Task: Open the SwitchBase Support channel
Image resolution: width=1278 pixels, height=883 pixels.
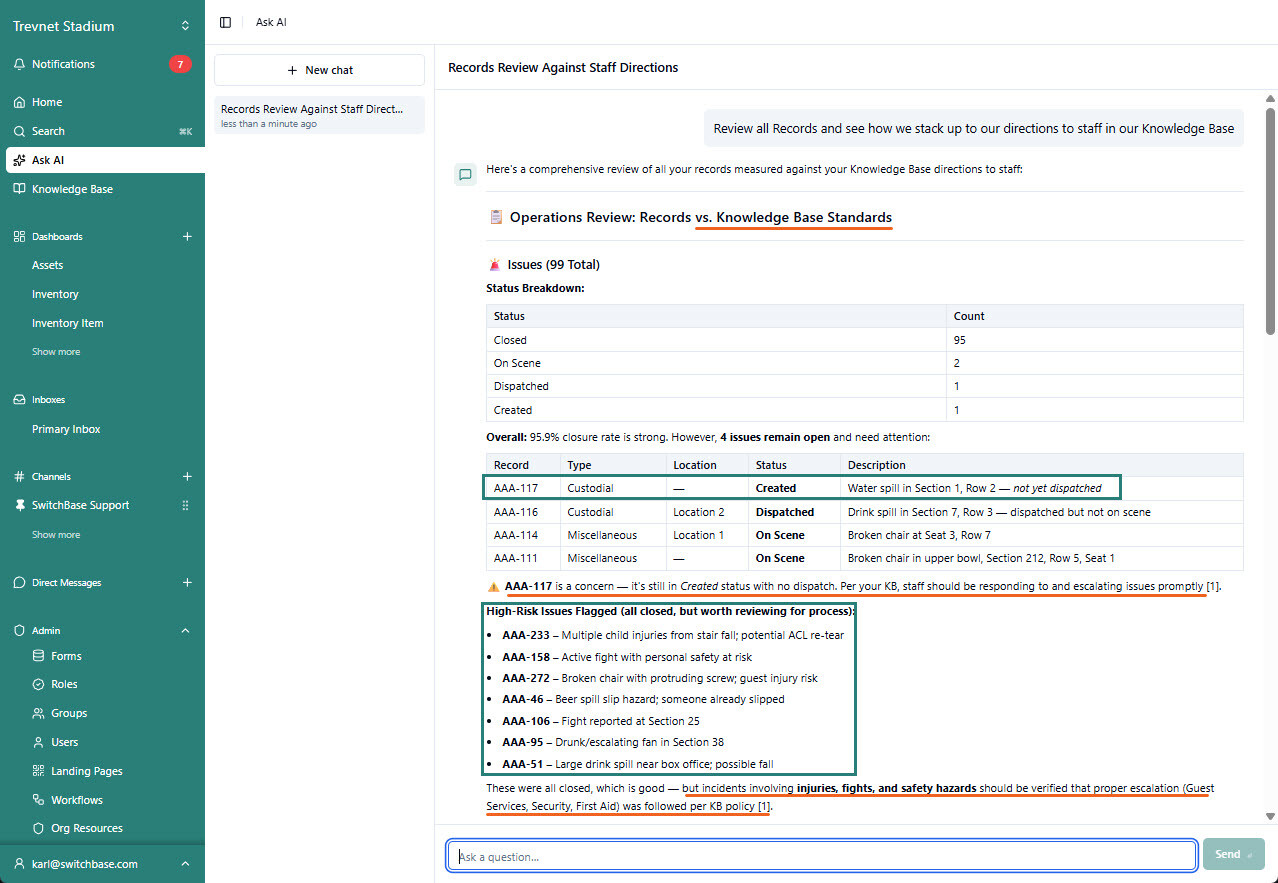Action: [80, 506]
